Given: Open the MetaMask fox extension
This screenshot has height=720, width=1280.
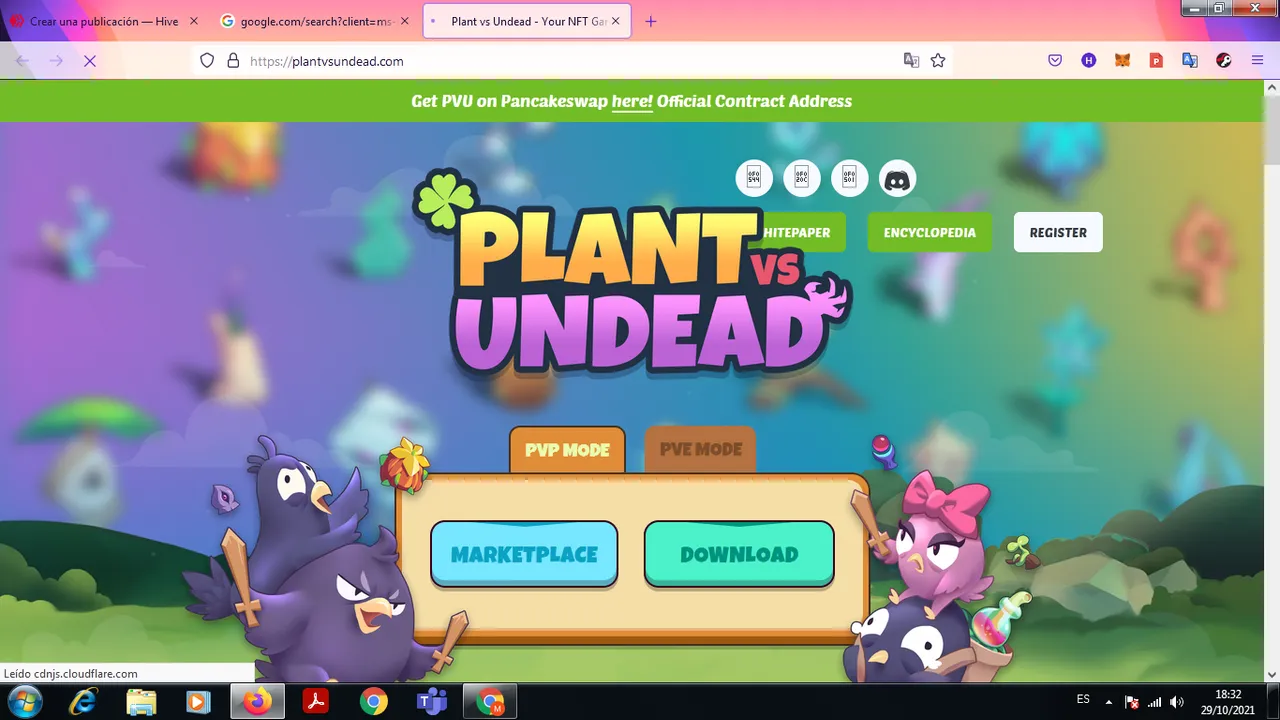Looking at the screenshot, I should click(x=1122, y=61).
